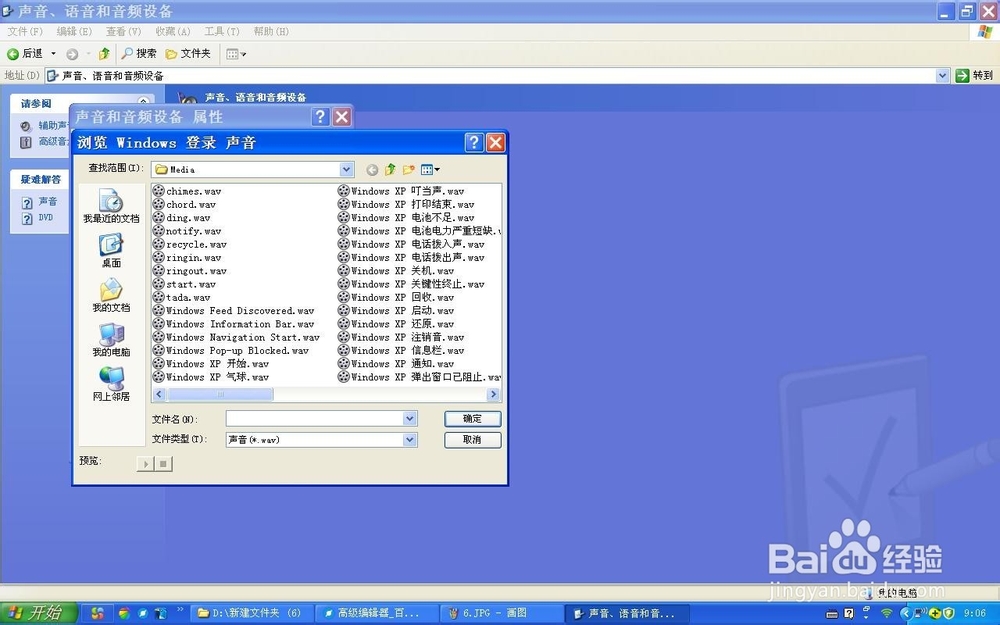
Task: Select Windows XP 开始.wav
Action: pos(211,364)
